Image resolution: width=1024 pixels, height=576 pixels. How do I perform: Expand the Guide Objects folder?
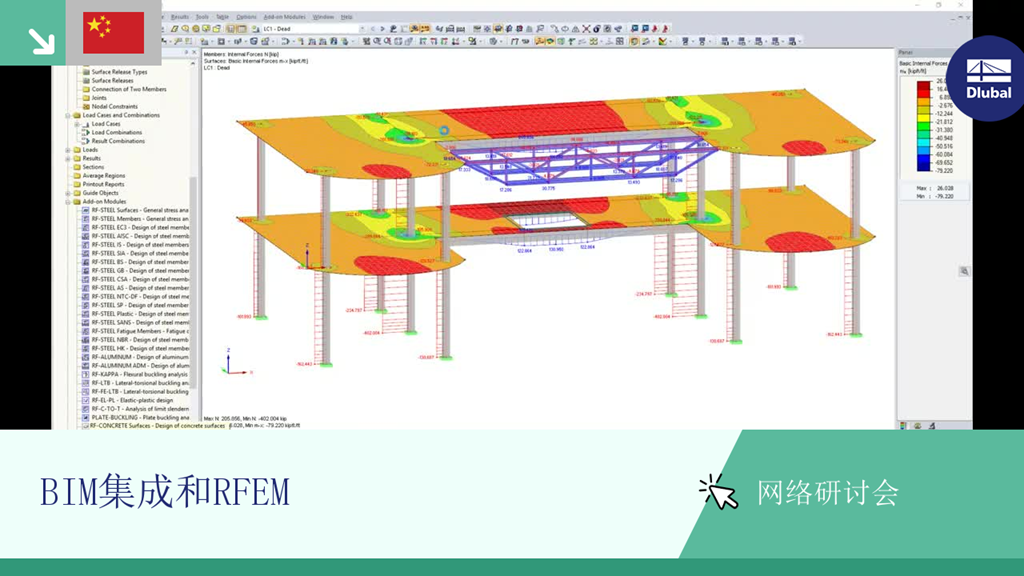[68, 193]
